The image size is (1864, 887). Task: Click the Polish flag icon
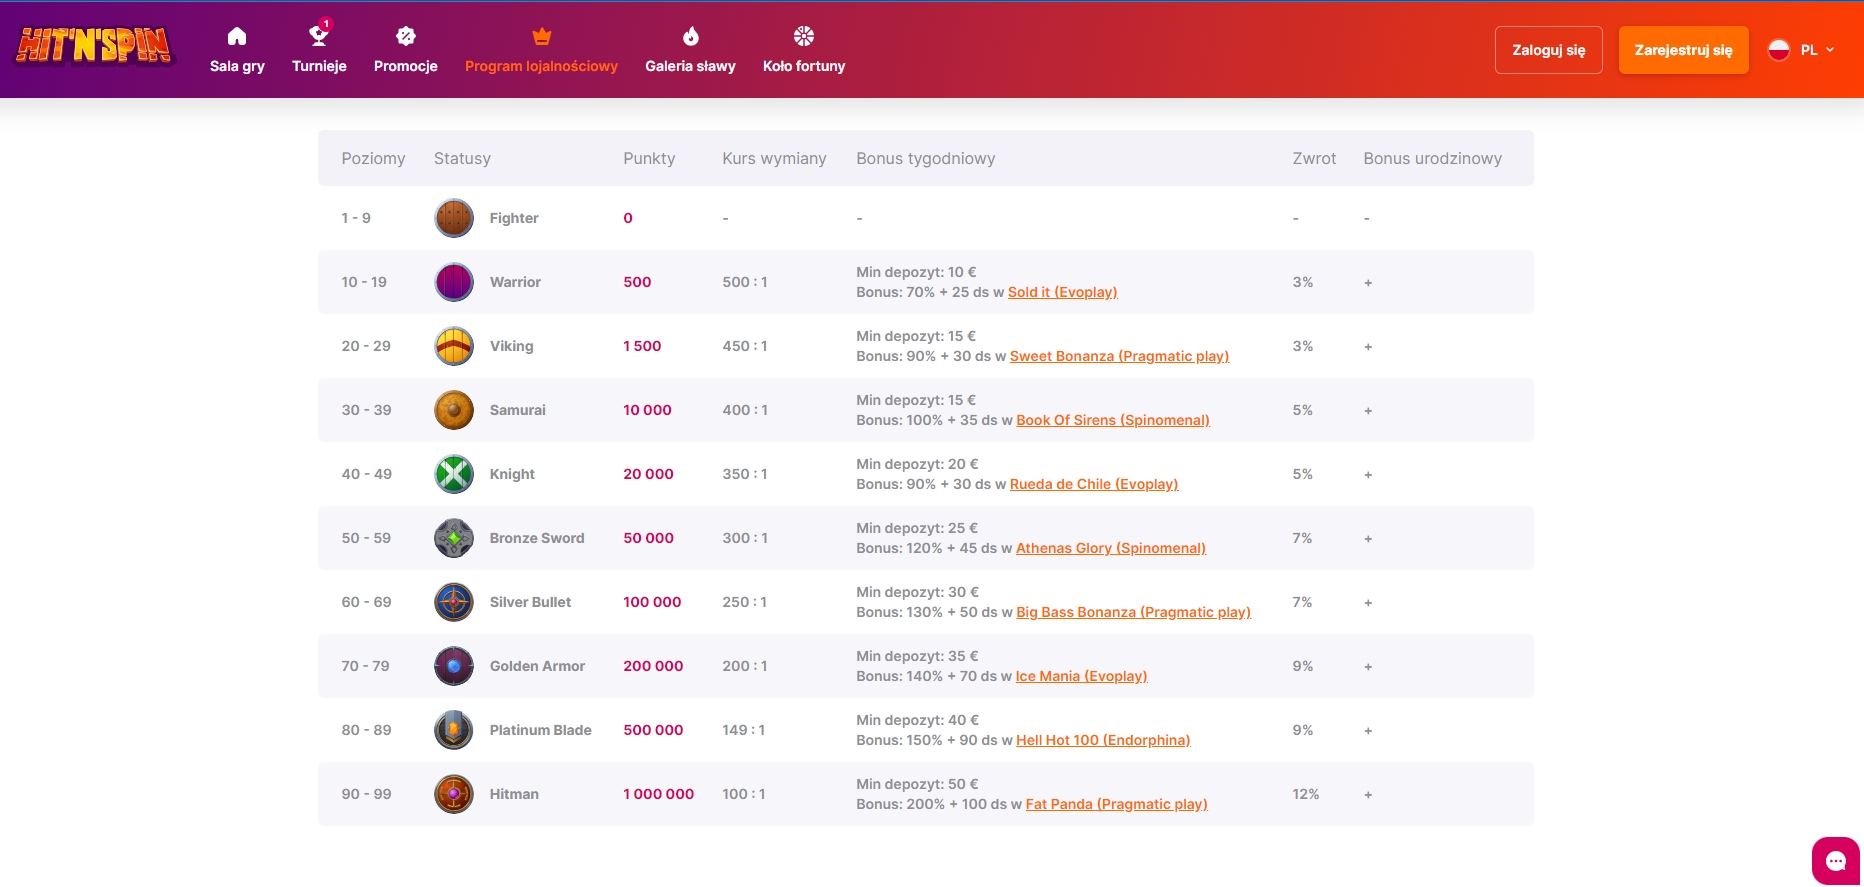click(1779, 50)
